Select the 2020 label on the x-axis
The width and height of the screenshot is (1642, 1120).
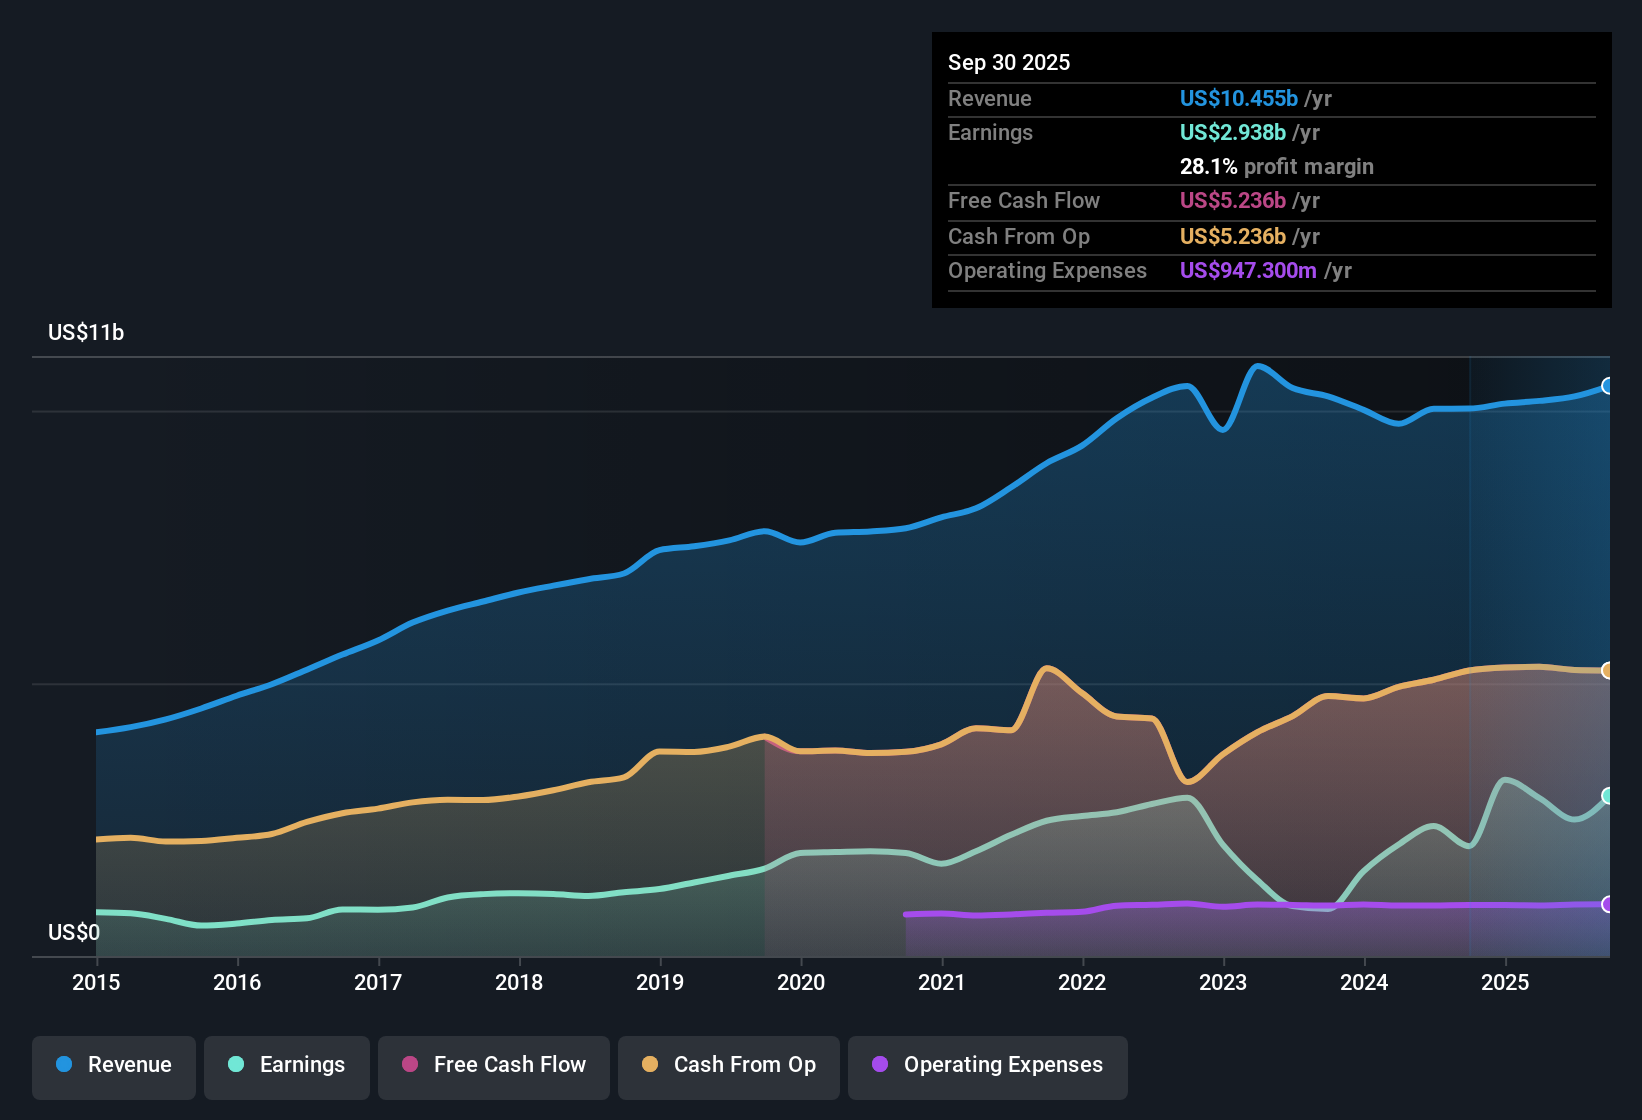click(x=801, y=983)
